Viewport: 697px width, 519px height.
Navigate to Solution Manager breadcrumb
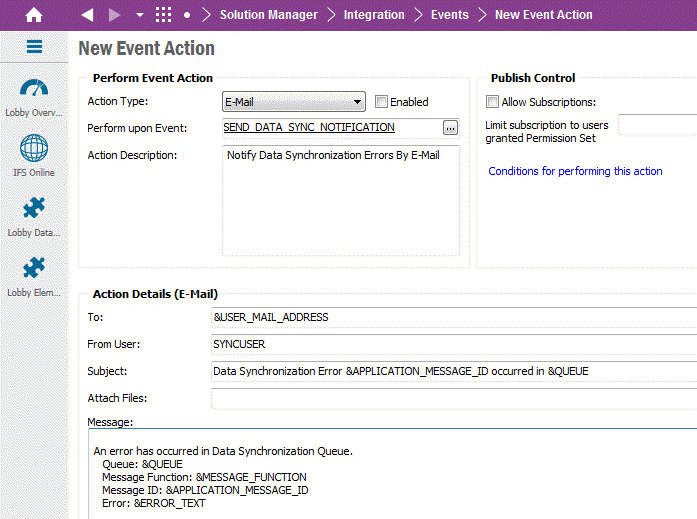click(x=268, y=15)
